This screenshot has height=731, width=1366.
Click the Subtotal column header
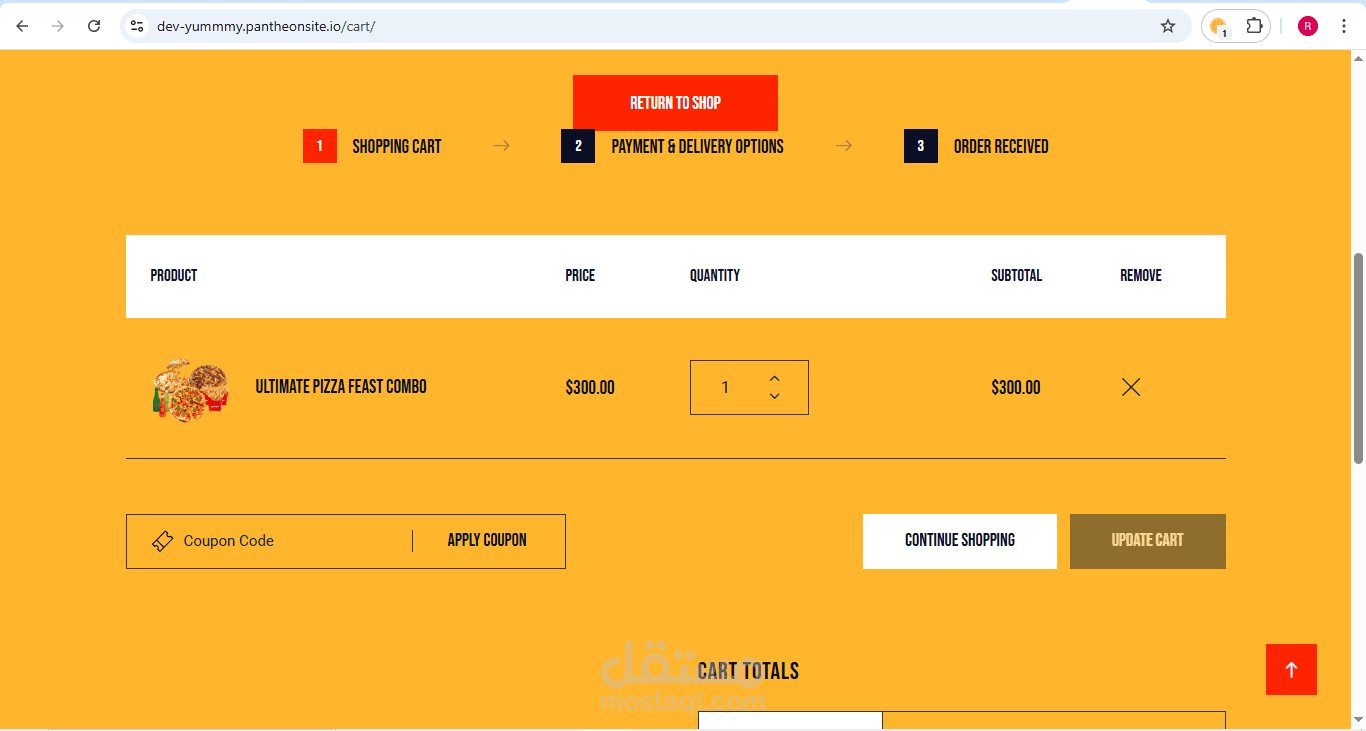[x=1016, y=275]
